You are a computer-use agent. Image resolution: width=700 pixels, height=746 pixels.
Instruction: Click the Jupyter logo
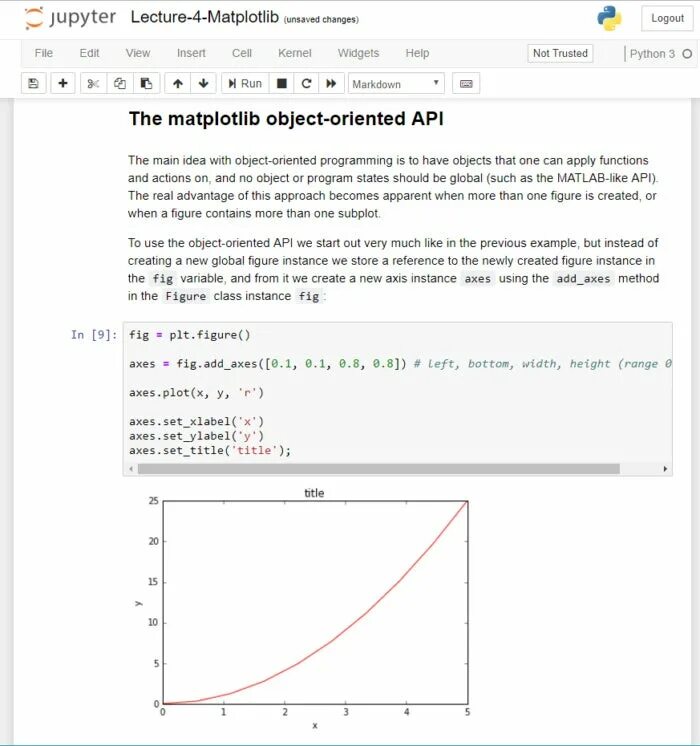[70, 18]
